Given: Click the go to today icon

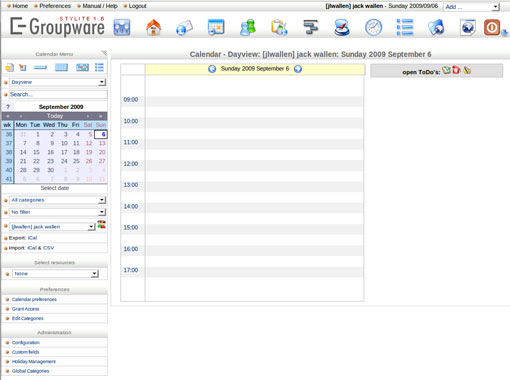Looking at the screenshot, I should point(23,67).
